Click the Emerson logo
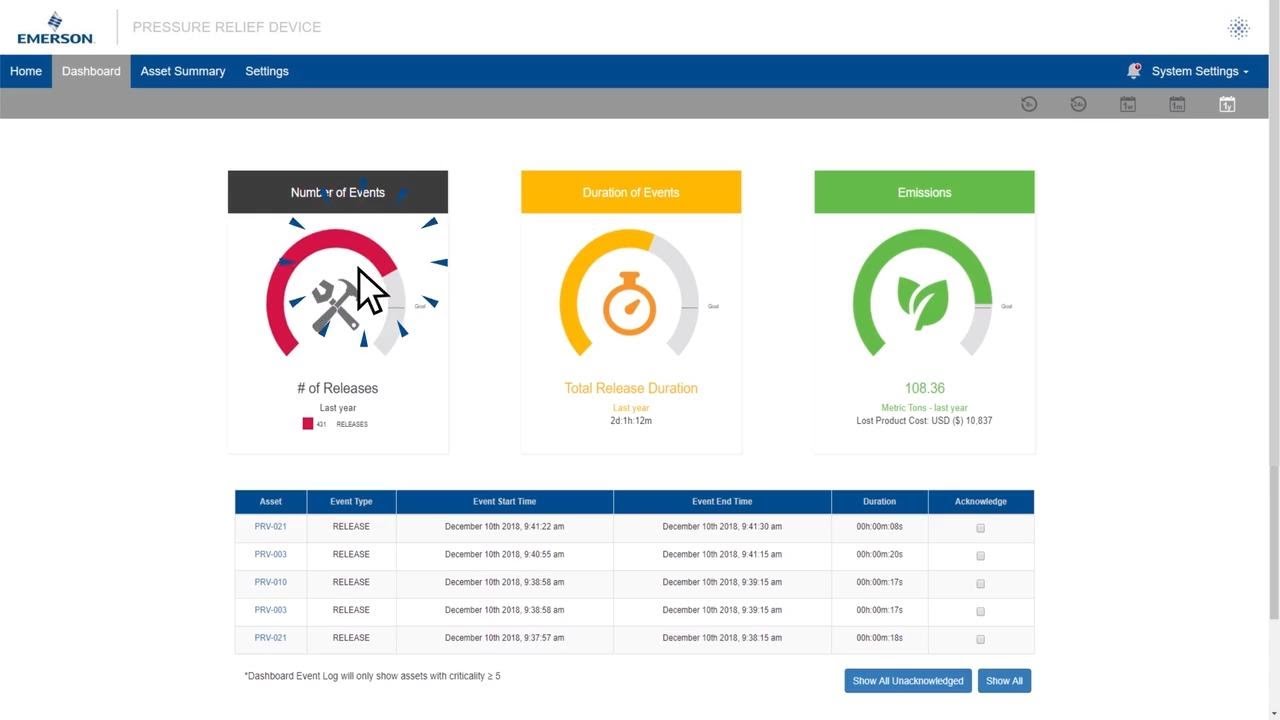Screen dimensions: 1280x720 (55, 28)
